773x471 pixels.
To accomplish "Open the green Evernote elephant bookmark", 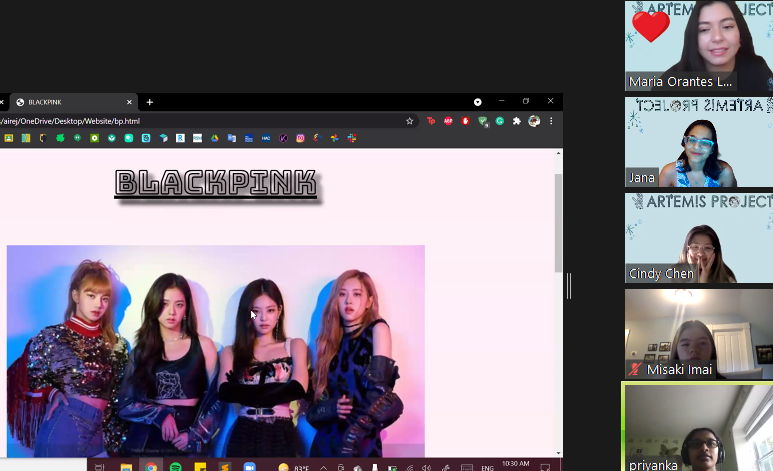I will [60, 138].
